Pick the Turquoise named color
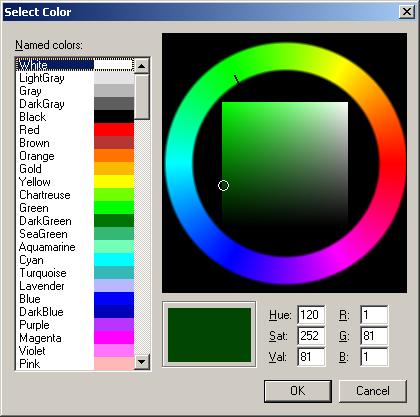The image size is (420, 417). pyautogui.click(x=75, y=273)
